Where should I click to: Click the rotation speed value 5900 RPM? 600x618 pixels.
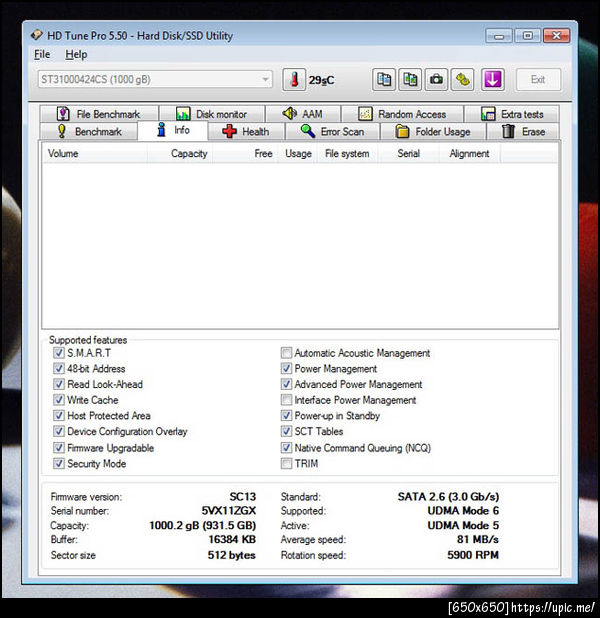click(473, 555)
